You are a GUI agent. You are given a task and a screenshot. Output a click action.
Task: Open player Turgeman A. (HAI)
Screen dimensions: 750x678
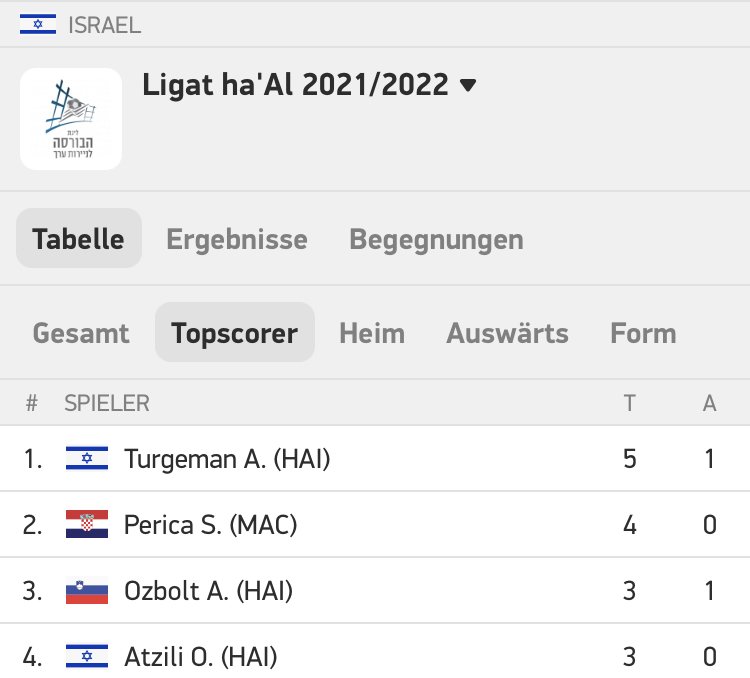(x=227, y=459)
